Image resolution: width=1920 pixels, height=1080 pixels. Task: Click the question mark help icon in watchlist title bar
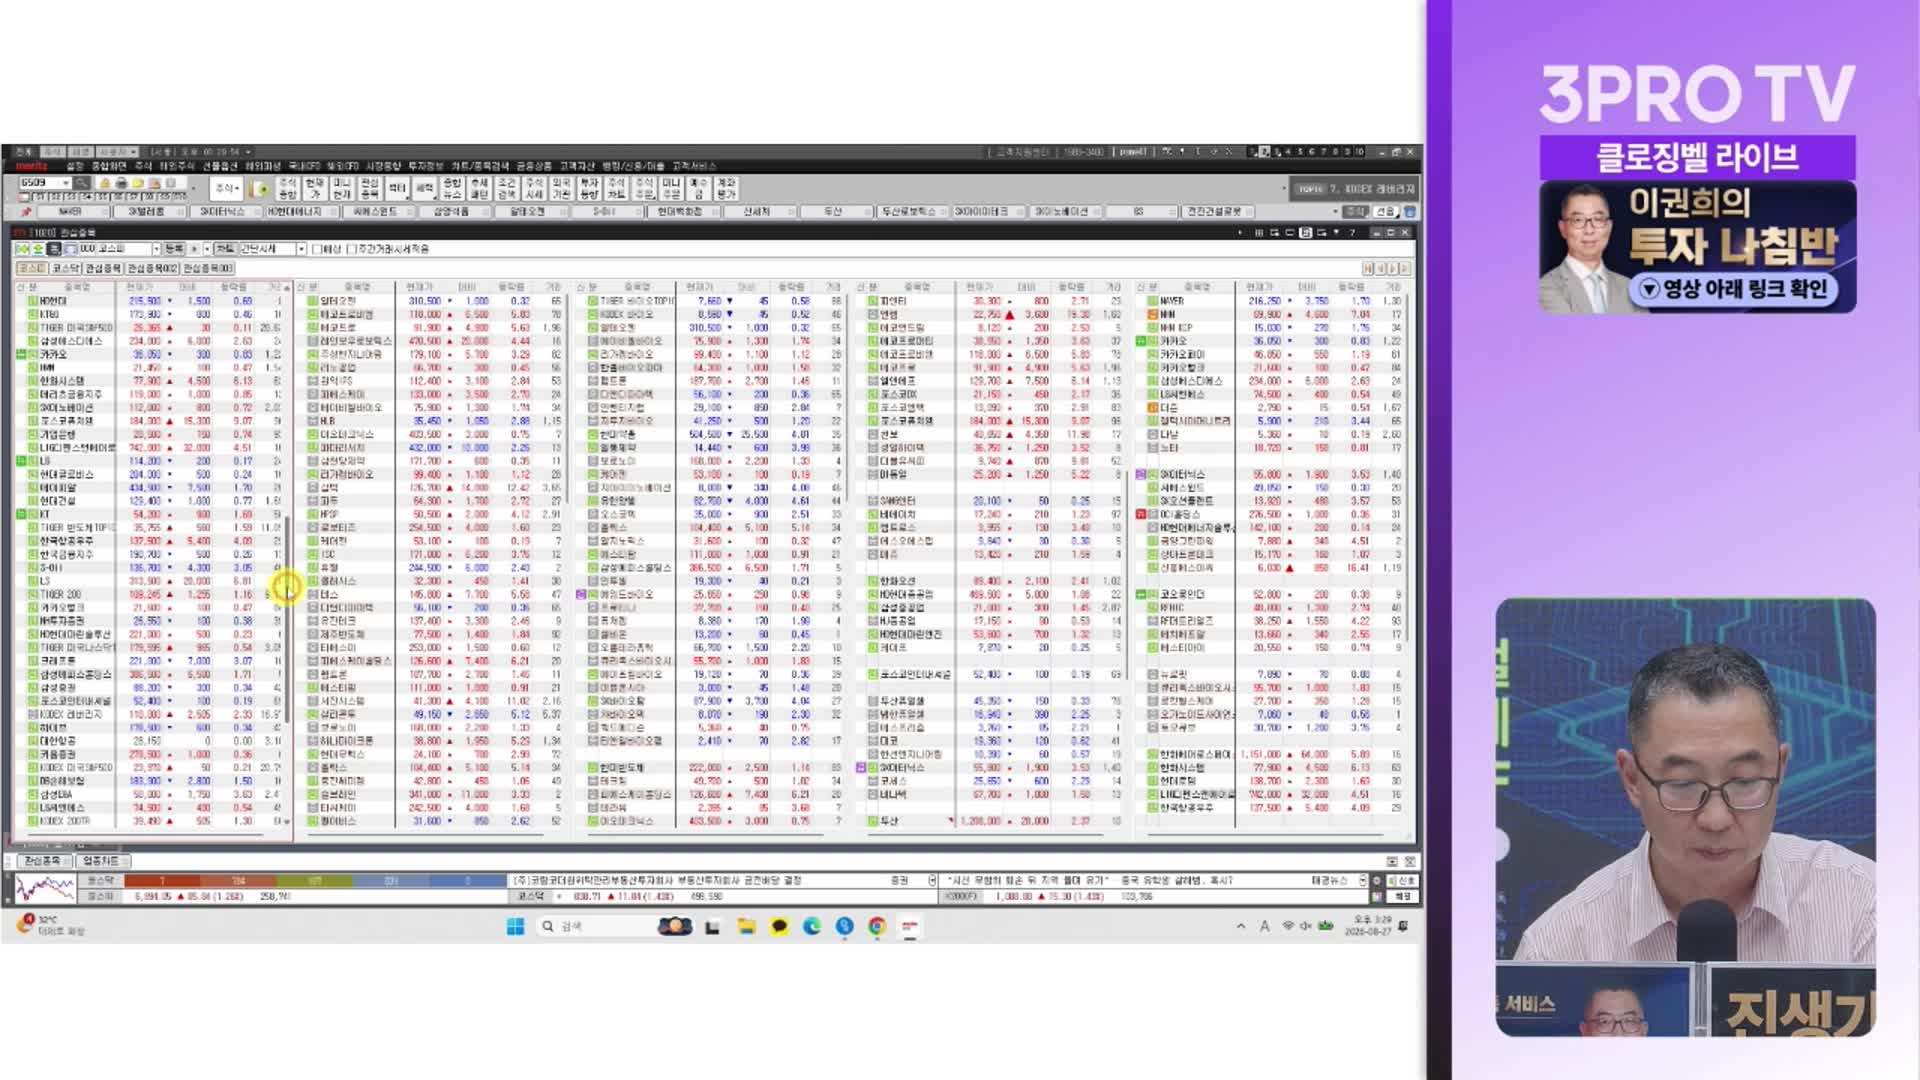point(1352,232)
